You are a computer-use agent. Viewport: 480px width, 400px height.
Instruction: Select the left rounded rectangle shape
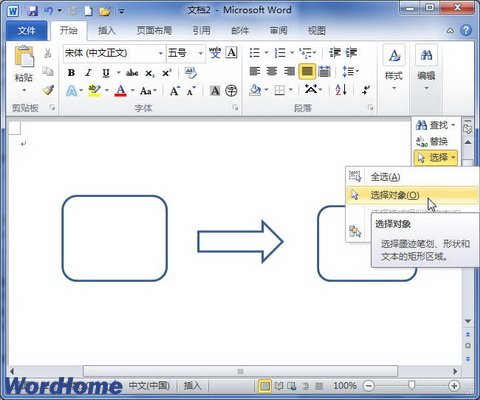point(114,238)
